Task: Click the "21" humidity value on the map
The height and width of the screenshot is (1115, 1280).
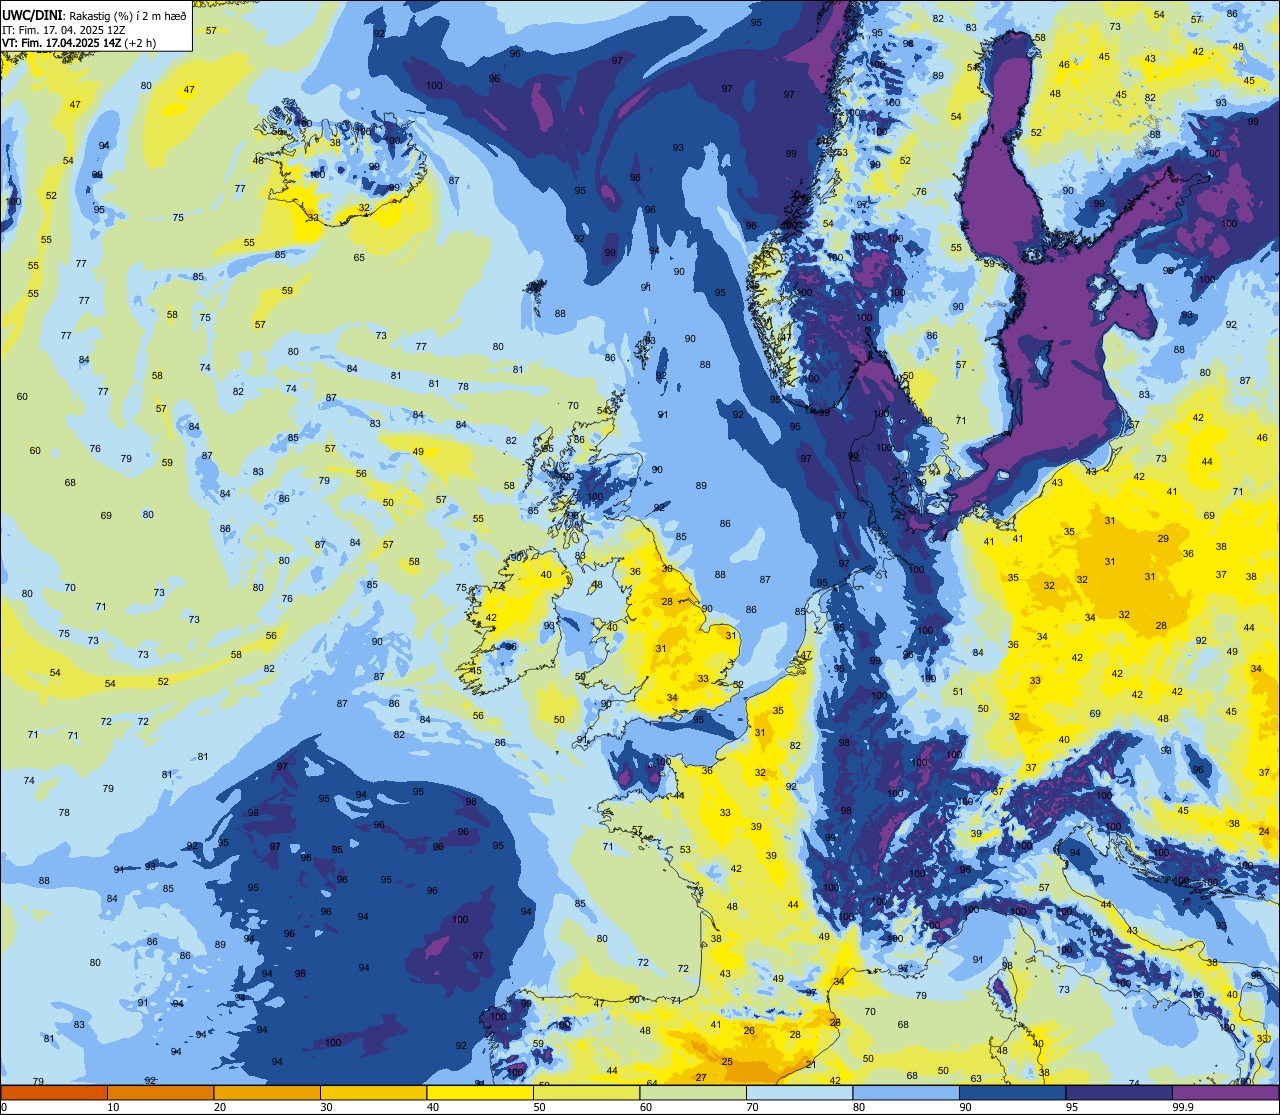Action: (x=811, y=1065)
